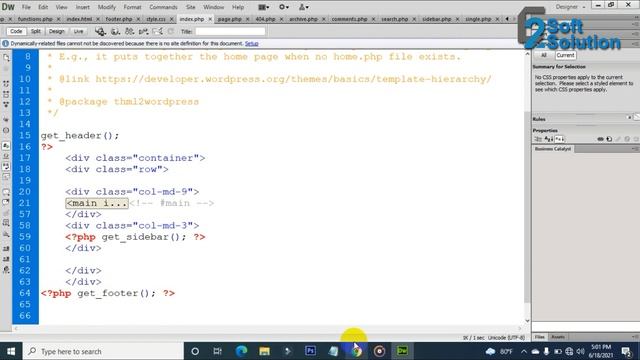
Task: Click the Outdent Code icon
Action: [x=6, y=259]
